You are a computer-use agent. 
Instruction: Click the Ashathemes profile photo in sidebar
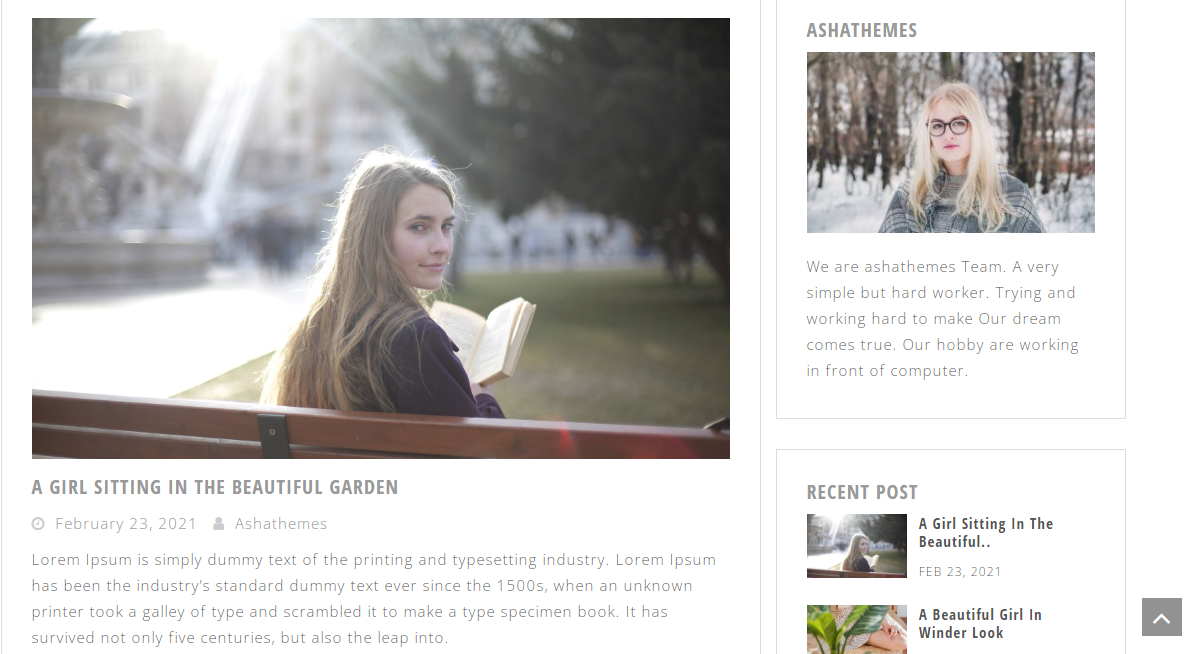pyautogui.click(x=950, y=142)
